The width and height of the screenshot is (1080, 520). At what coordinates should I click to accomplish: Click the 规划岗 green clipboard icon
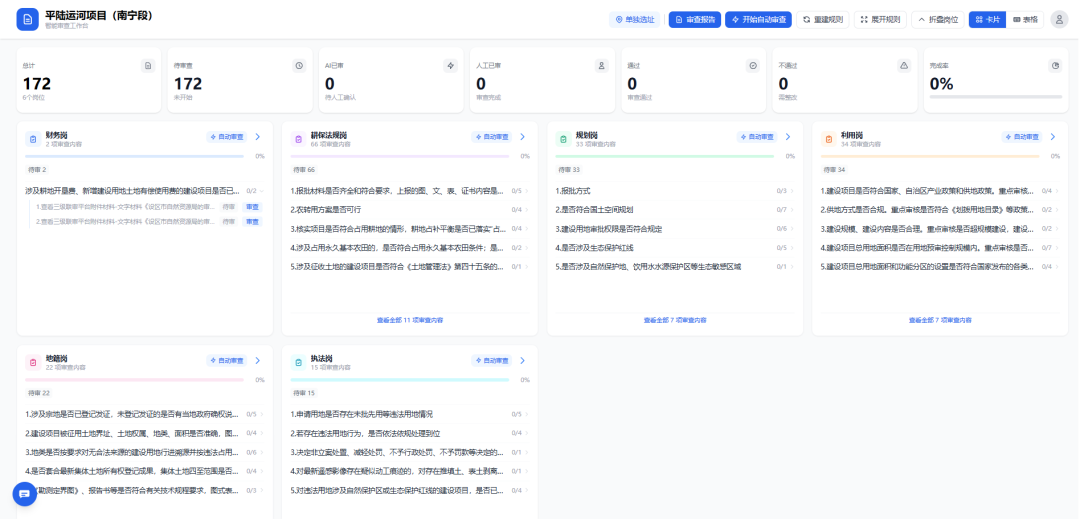[x=563, y=139]
